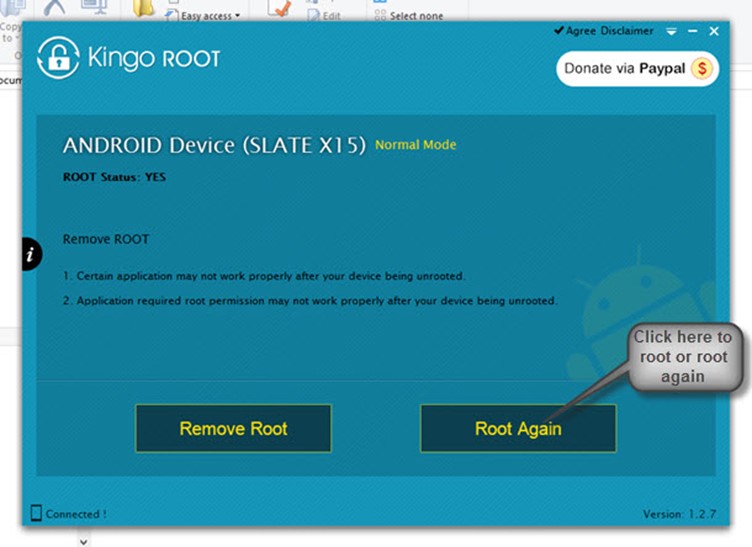Click warning line 1 about unrooted applications
Image resolution: width=752 pixels, height=547 pixels.
pos(264,276)
